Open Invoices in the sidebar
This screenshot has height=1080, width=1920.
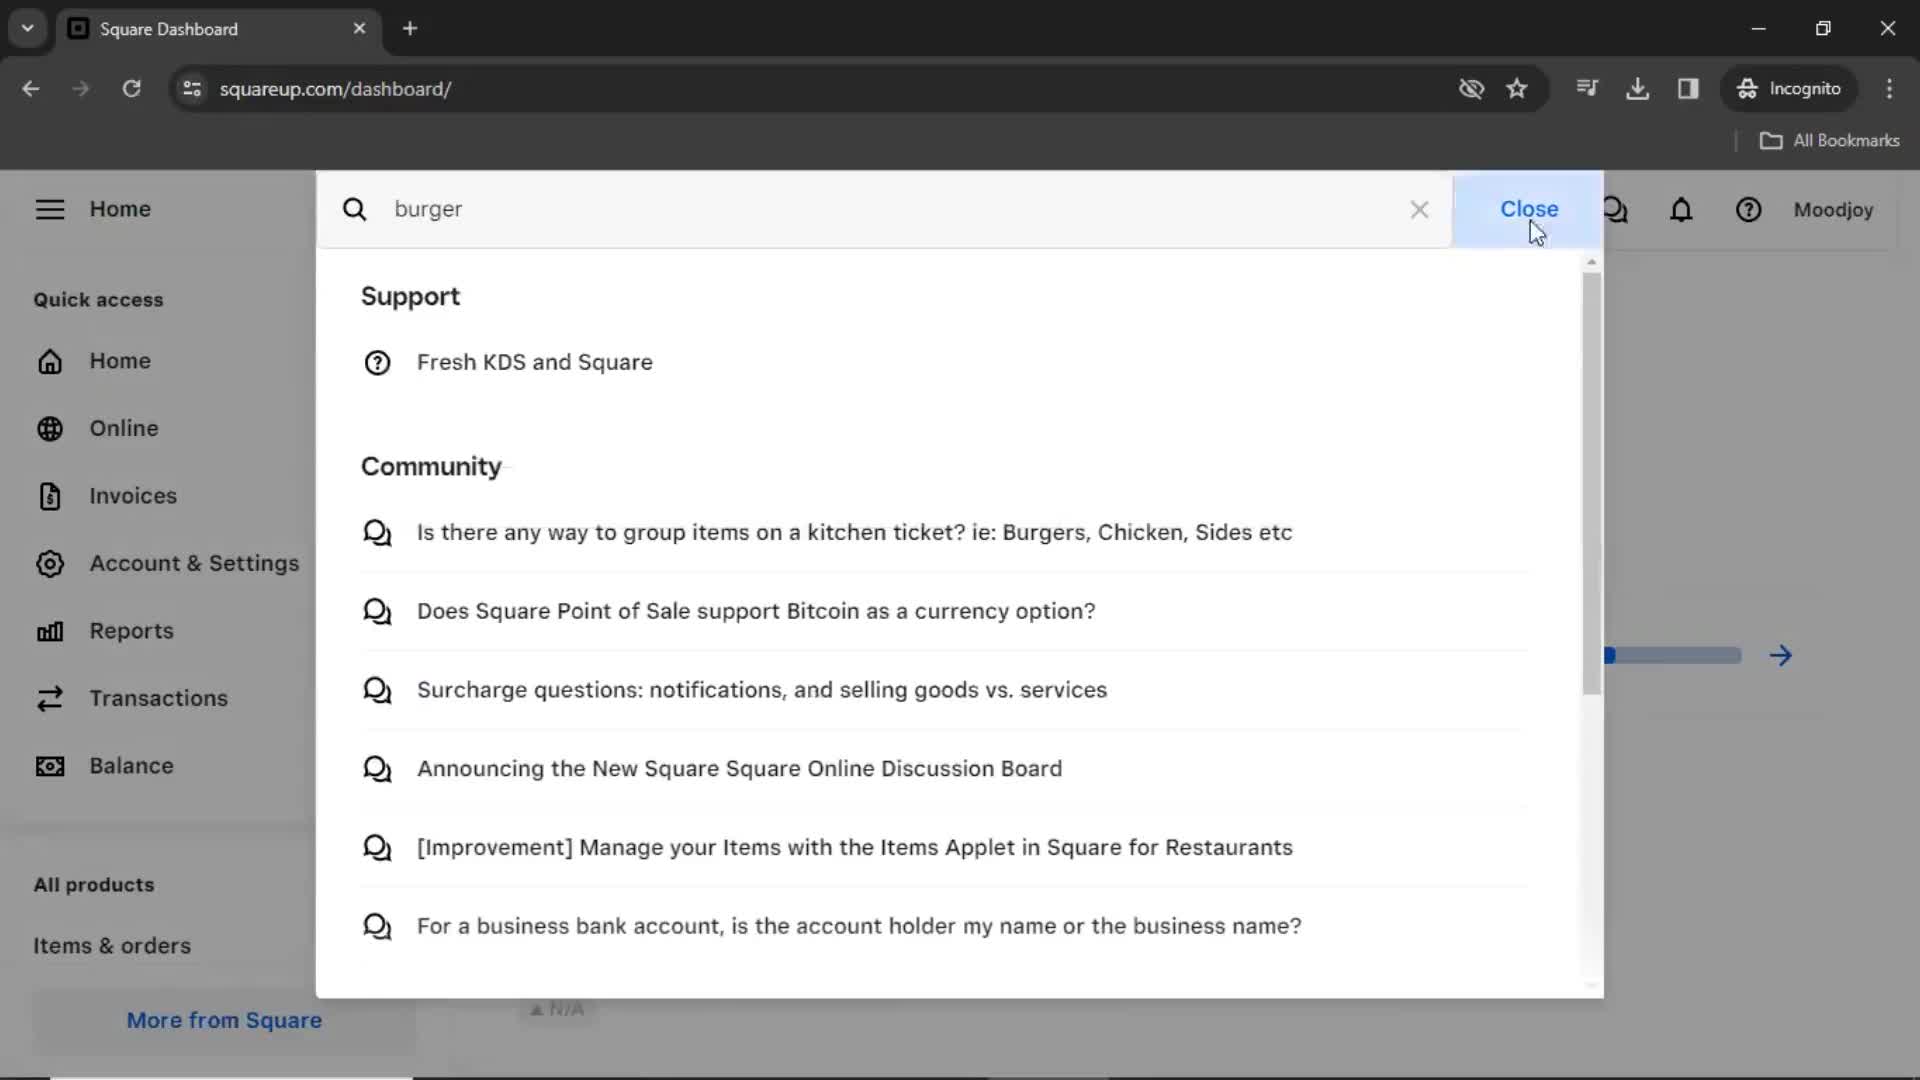[x=133, y=496]
